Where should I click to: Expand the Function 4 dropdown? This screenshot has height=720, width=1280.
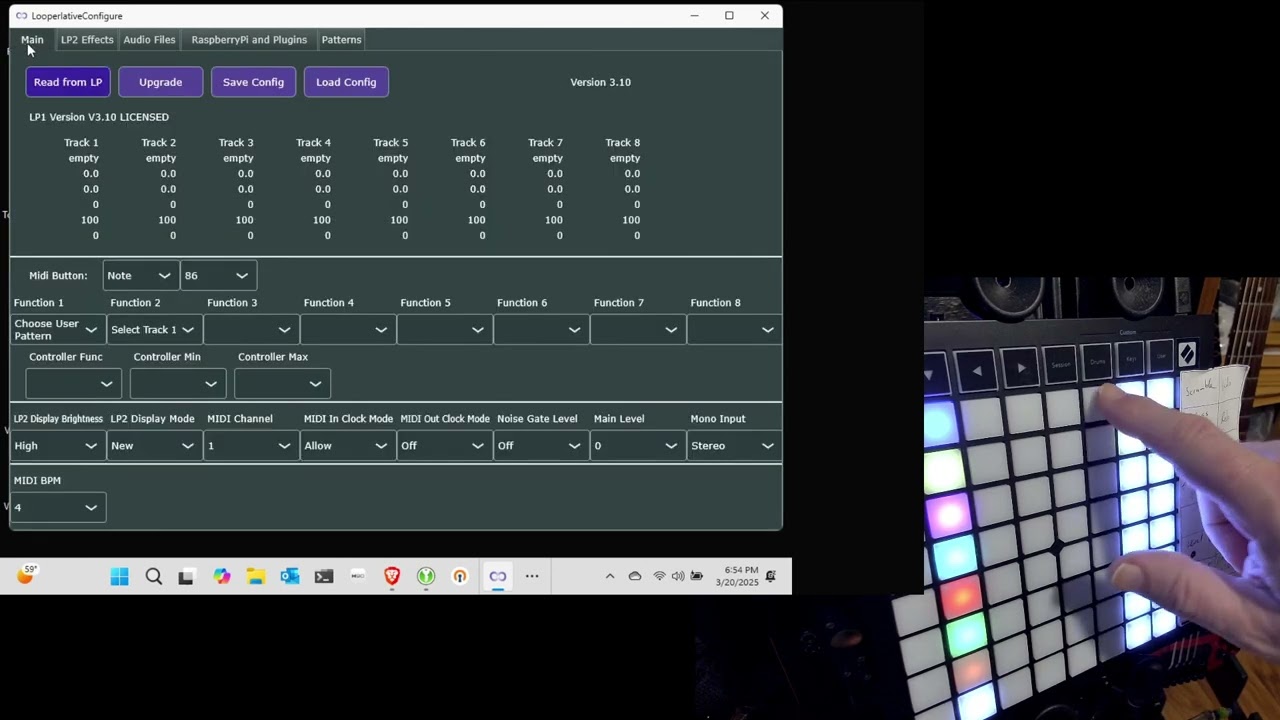pyautogui.click(x=347, y=330)
